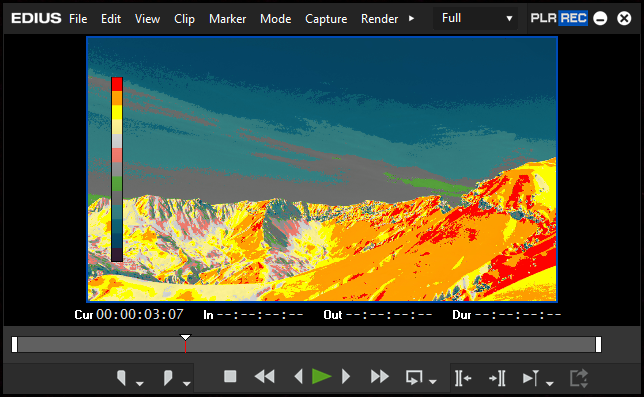Click the Set In point icon
The height and width of the screenshot is (397, 644).
(122, 377)
